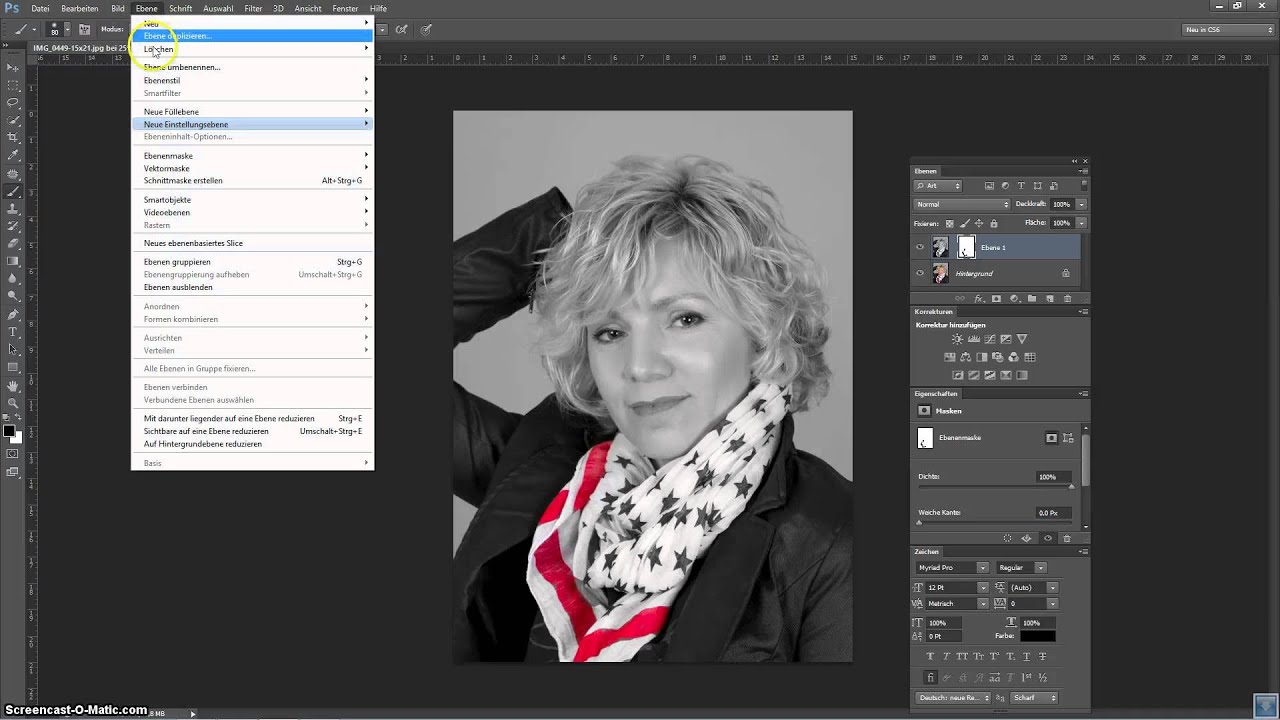Image resolution: width=1280 pixels, height=720 pixels.
Task: Click the trash icon in Ebenen panel
Action: click(1067, 298)
